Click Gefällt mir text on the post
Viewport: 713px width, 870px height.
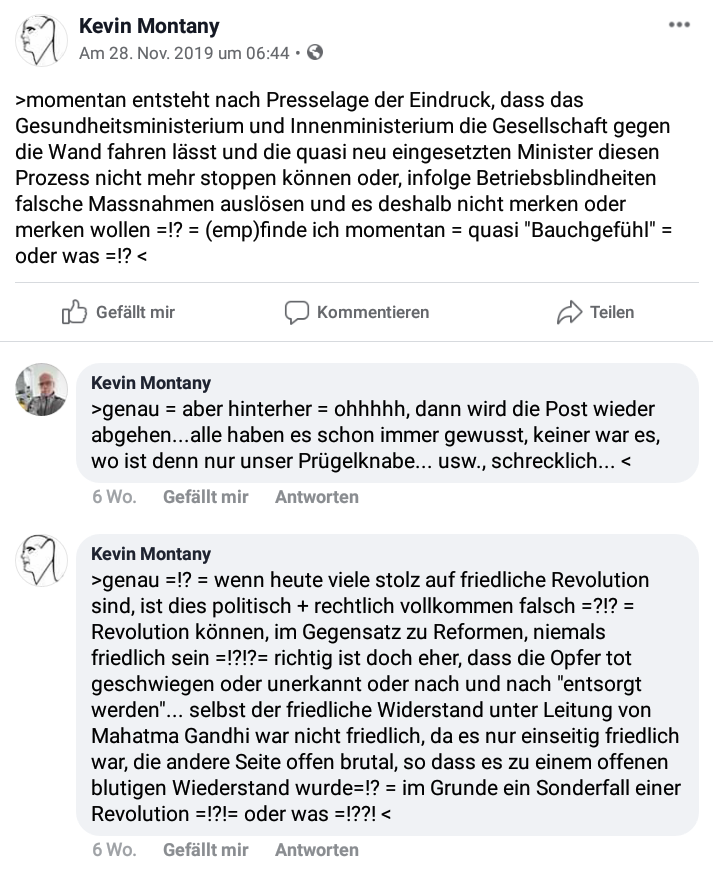(x=135, y=312)
